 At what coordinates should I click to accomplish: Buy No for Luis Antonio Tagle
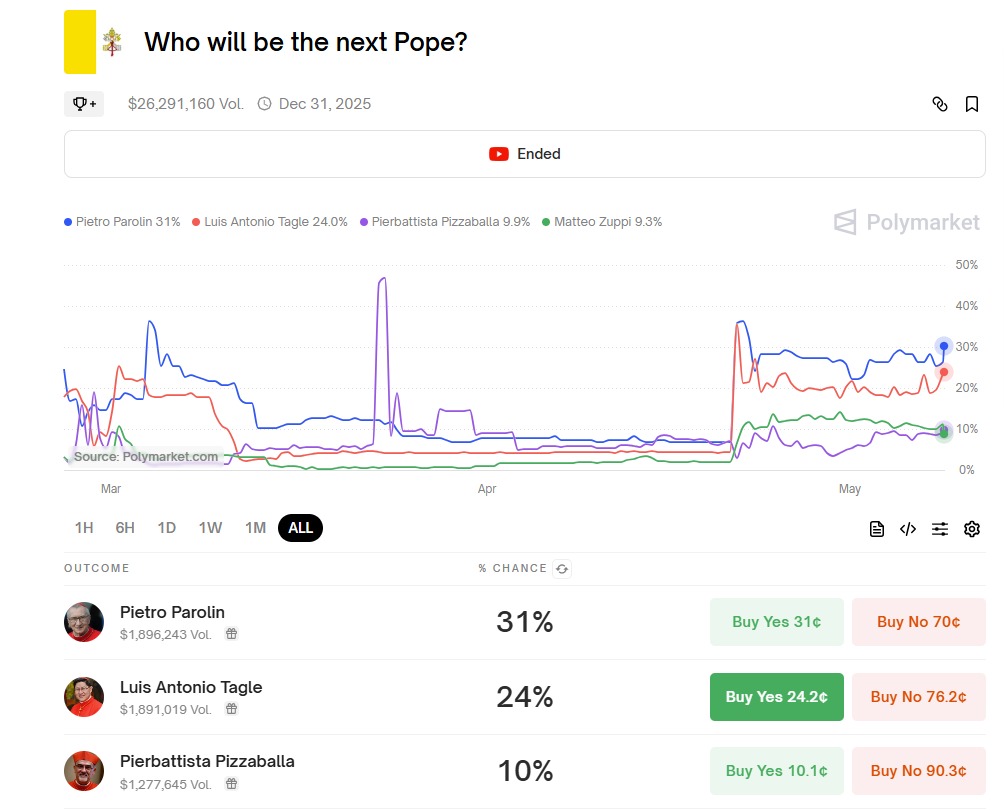(918, 697)
